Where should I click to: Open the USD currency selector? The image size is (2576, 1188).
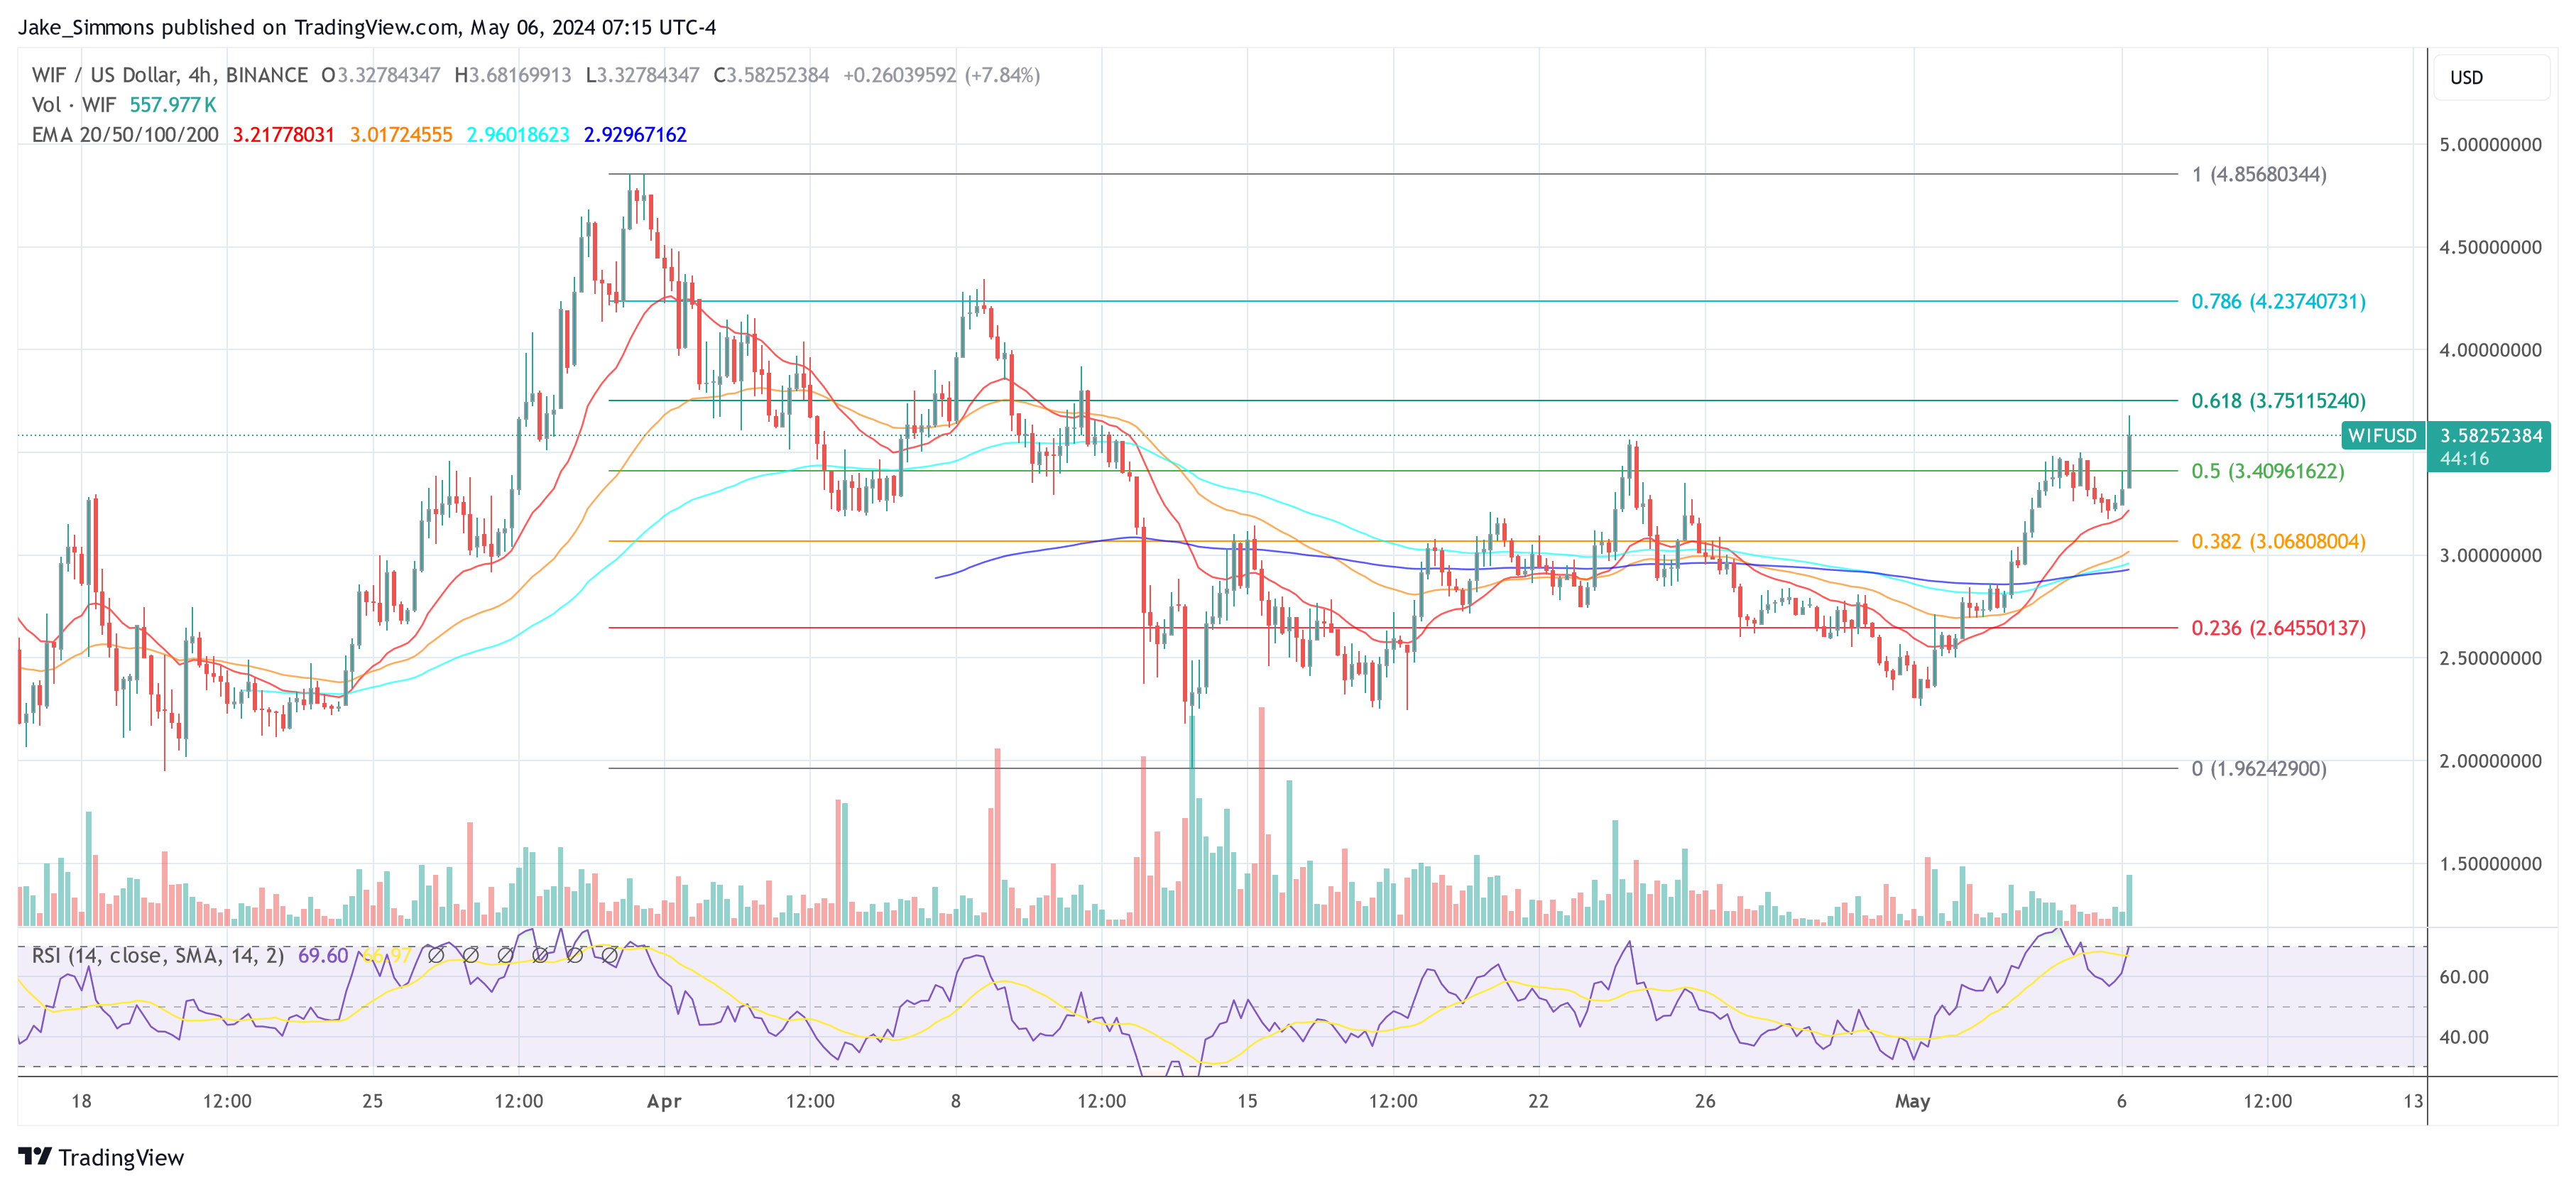[2466, 77]
